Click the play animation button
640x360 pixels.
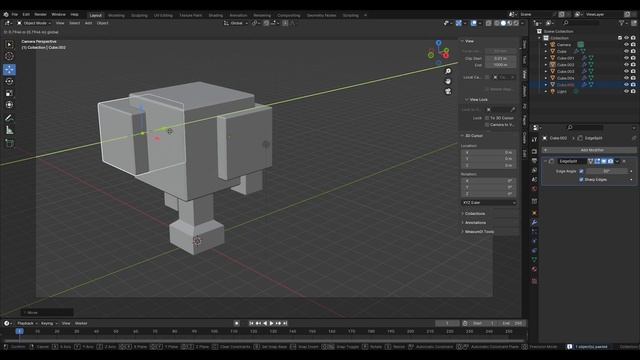click(x=271, y=323)
